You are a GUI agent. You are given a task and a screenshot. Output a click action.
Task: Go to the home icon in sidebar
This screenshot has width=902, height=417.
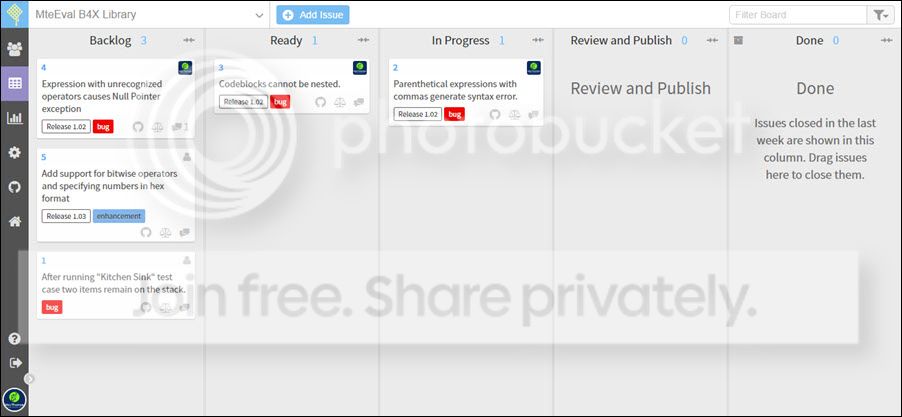coord(14,221)
